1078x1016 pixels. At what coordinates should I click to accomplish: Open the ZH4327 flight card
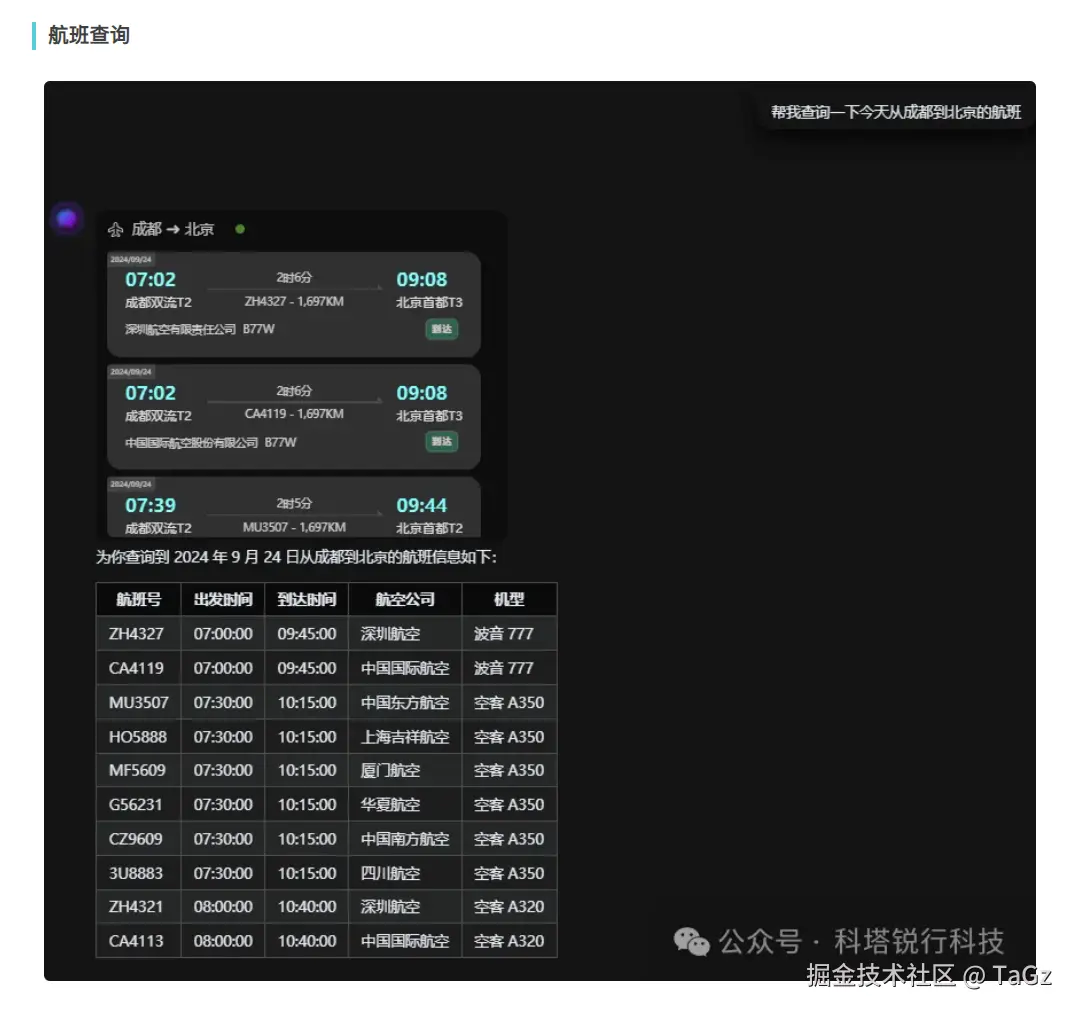[294, 305]
